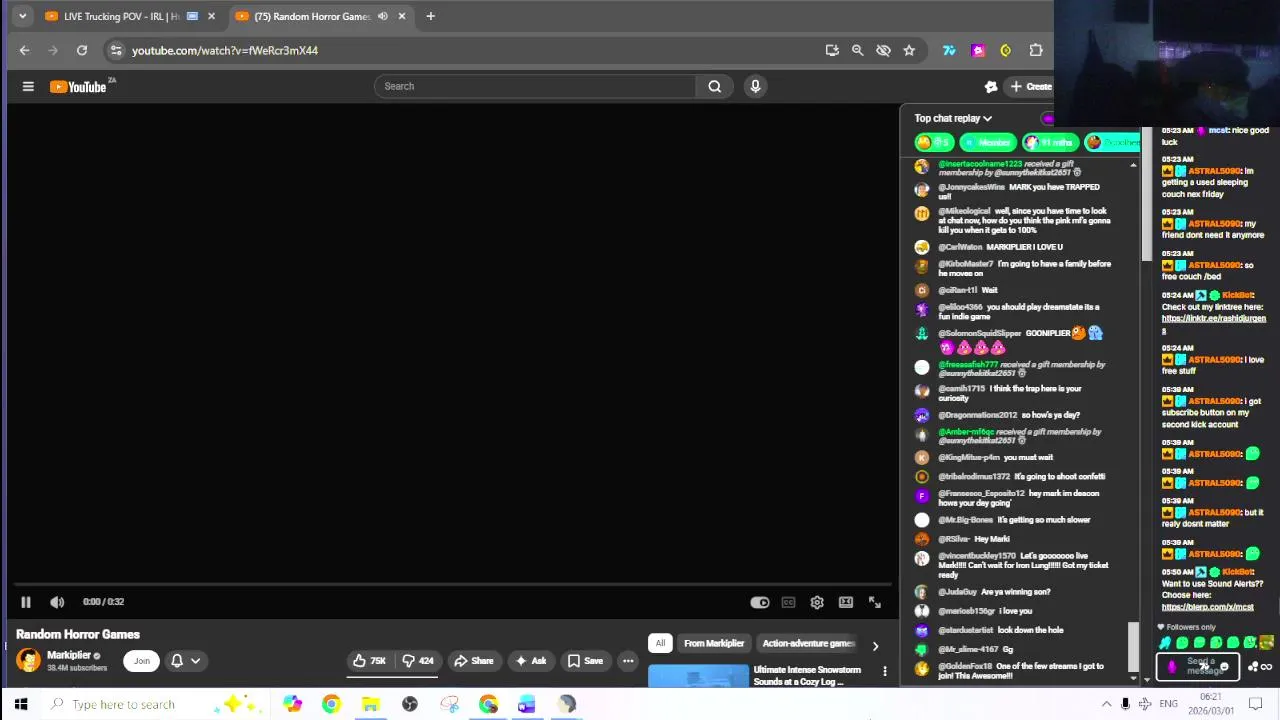Click the address bar URL
Screen dimensions: 1280x720
pos(225,50)
